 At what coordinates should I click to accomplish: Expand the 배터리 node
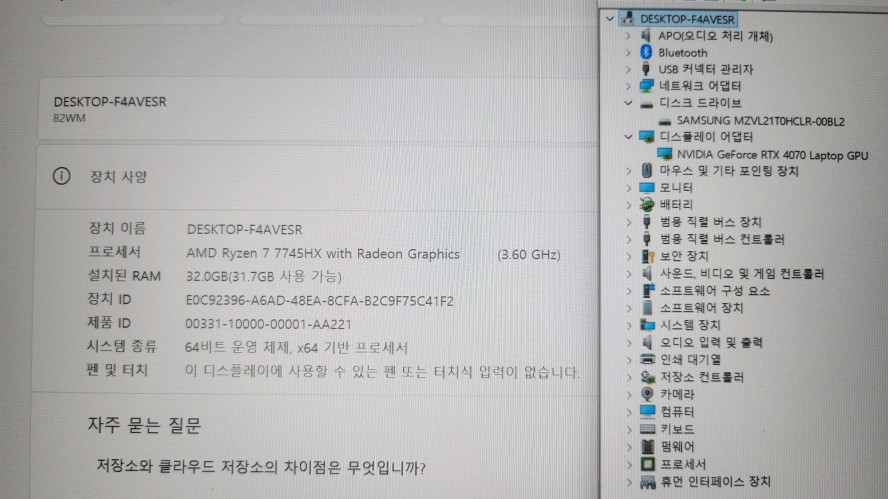click(628, 204)
